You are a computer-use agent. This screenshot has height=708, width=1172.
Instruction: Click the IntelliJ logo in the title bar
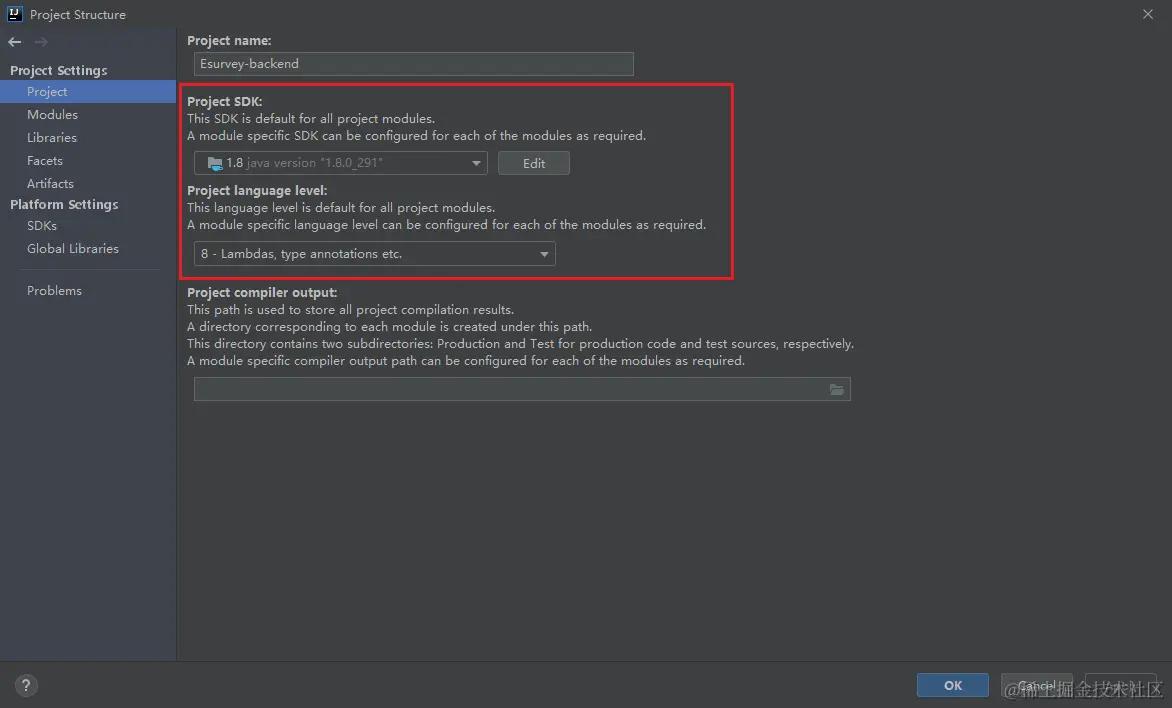(14, 13)
